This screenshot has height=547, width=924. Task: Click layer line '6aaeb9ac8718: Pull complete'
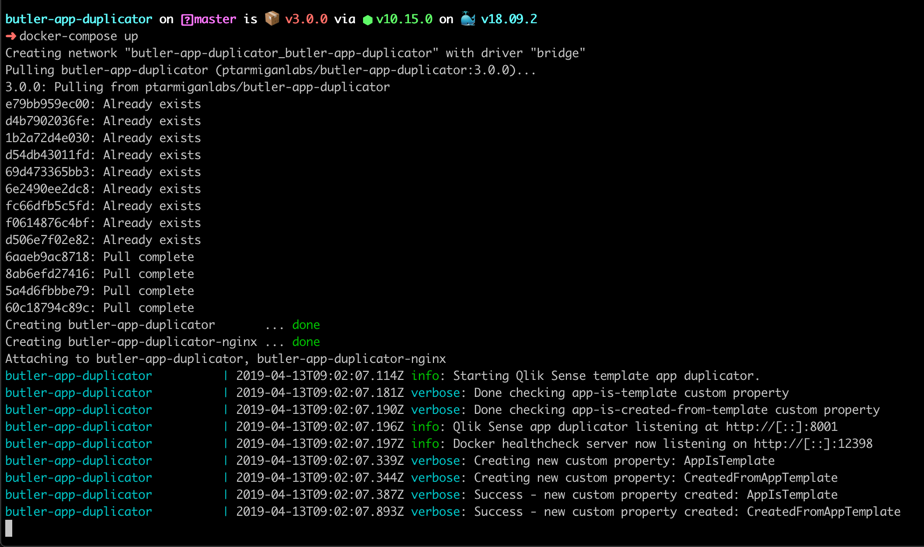(x=100, y=257)
